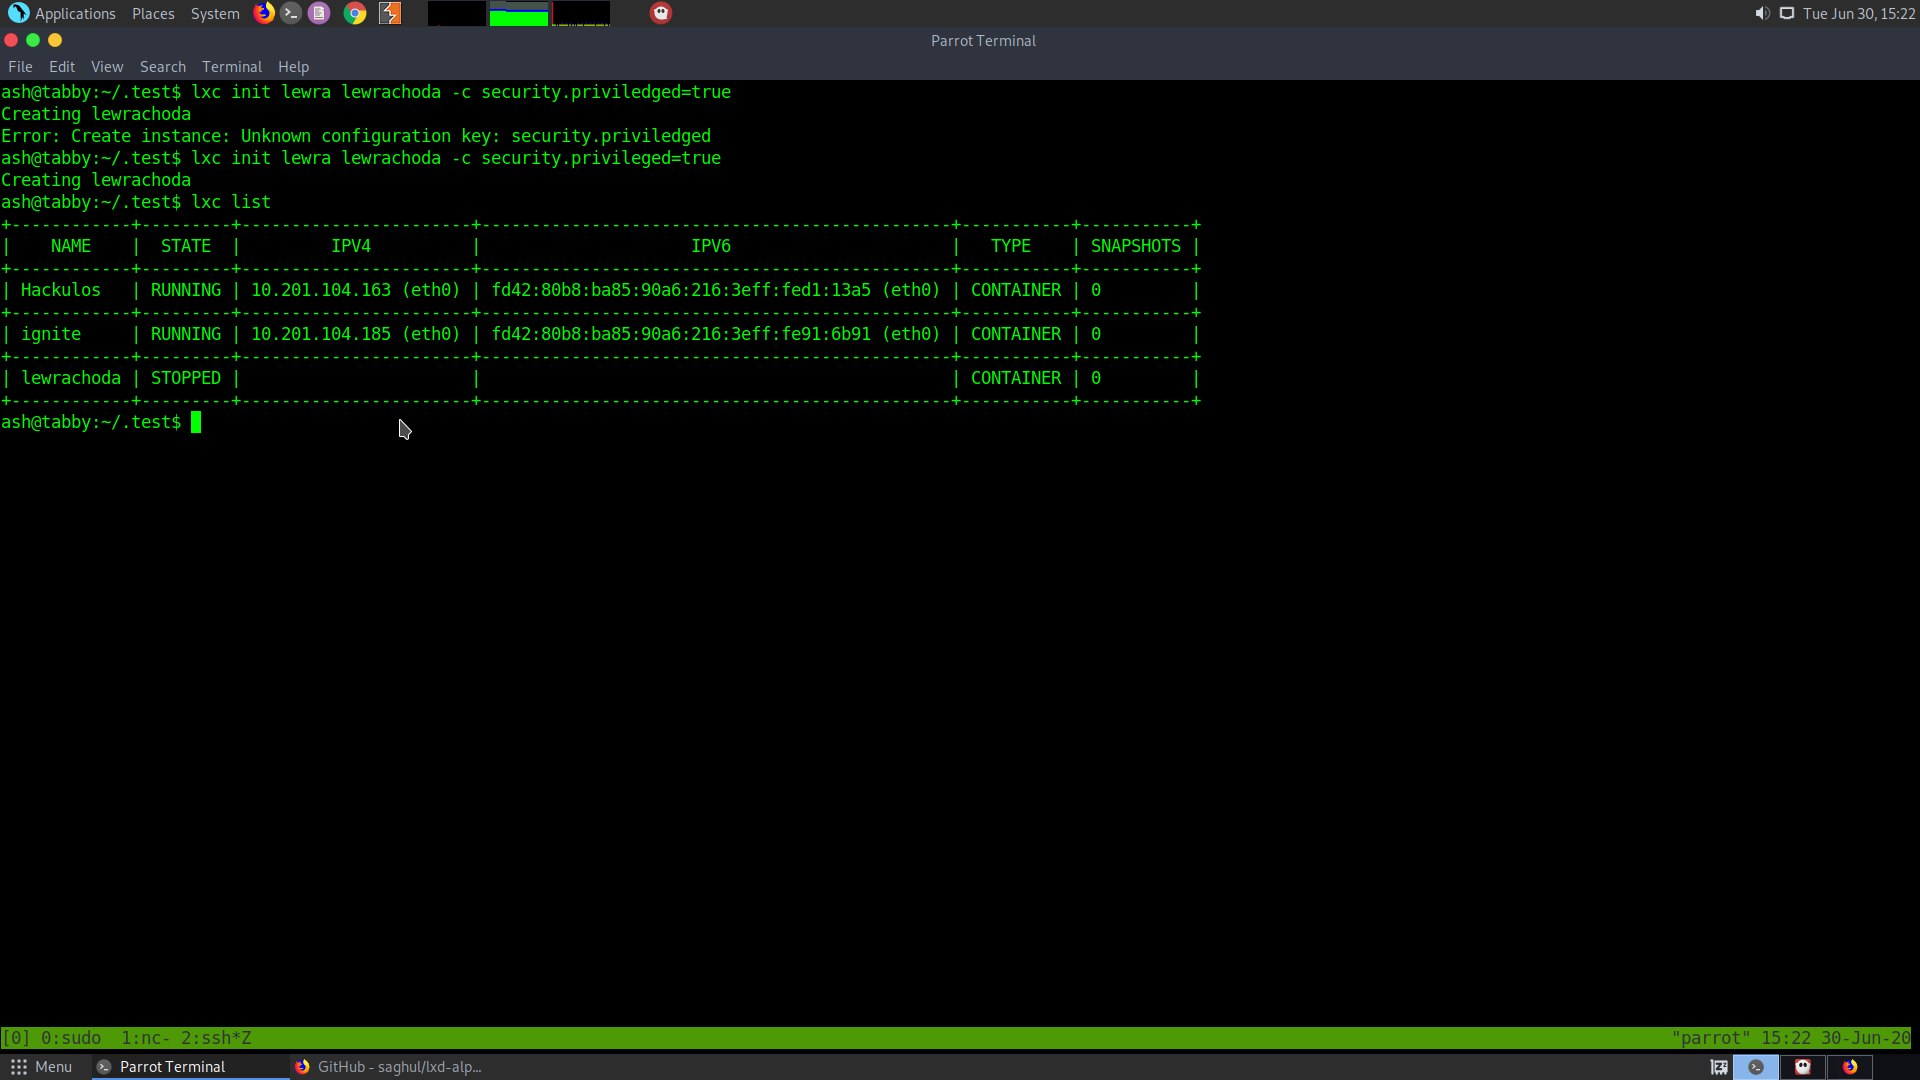
Task: Click the display icon beside the clock
Action: click(x=1787, y=13)
